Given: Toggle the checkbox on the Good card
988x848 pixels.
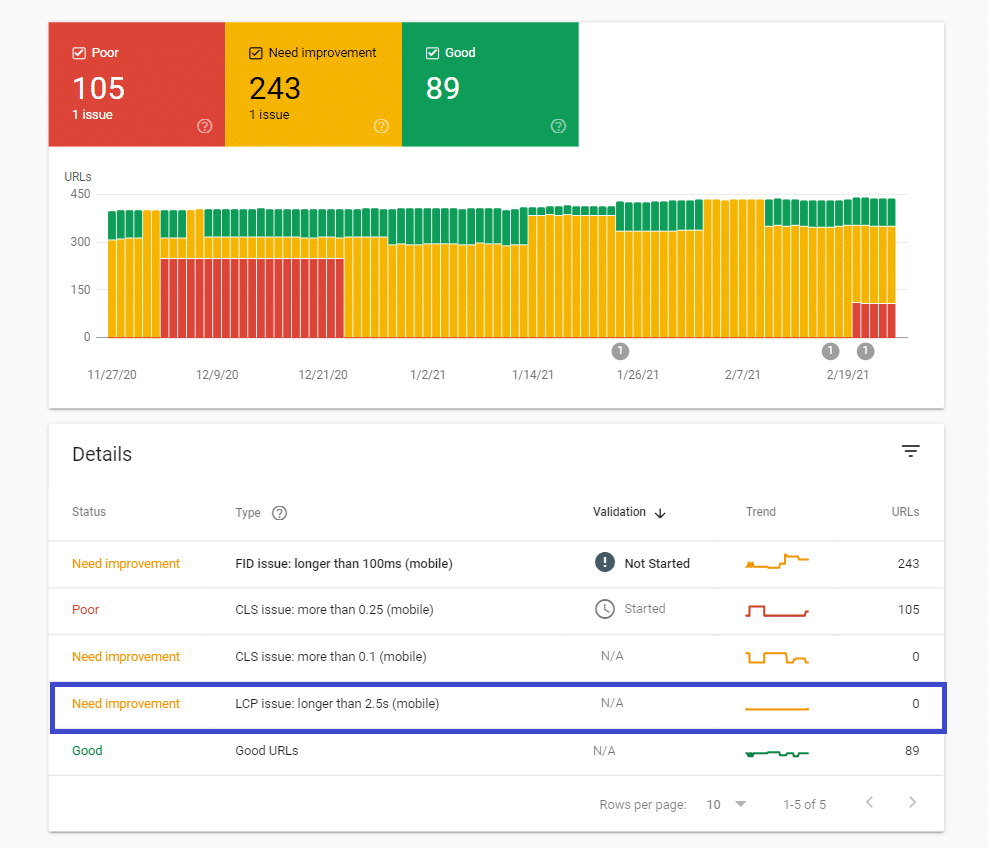Looking at the screenshot, I should tap(434, 52).
